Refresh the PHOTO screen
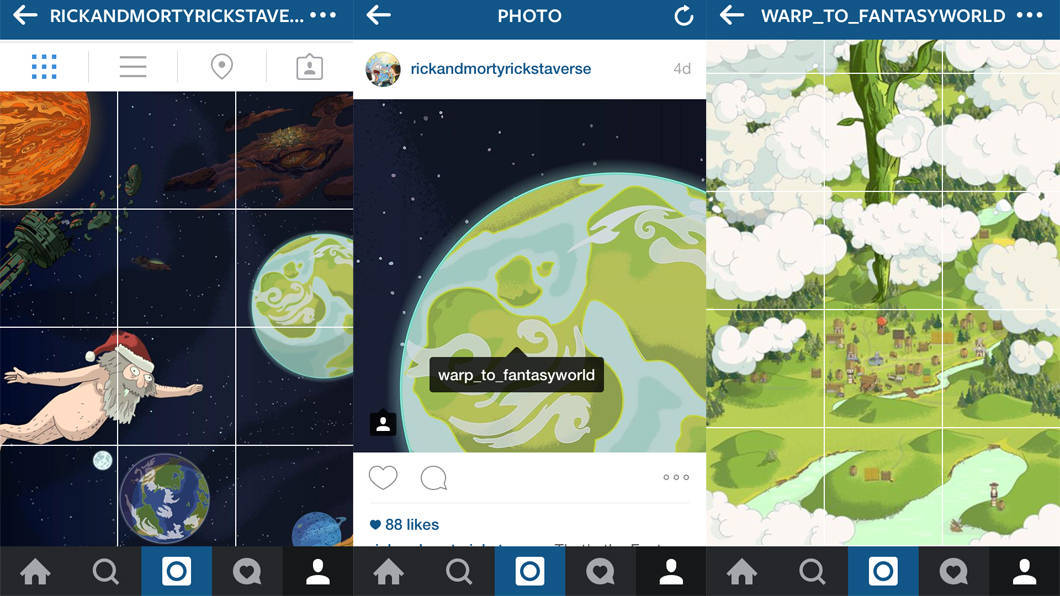Viewport: 1060px width, 596px height. pos(683,16)
